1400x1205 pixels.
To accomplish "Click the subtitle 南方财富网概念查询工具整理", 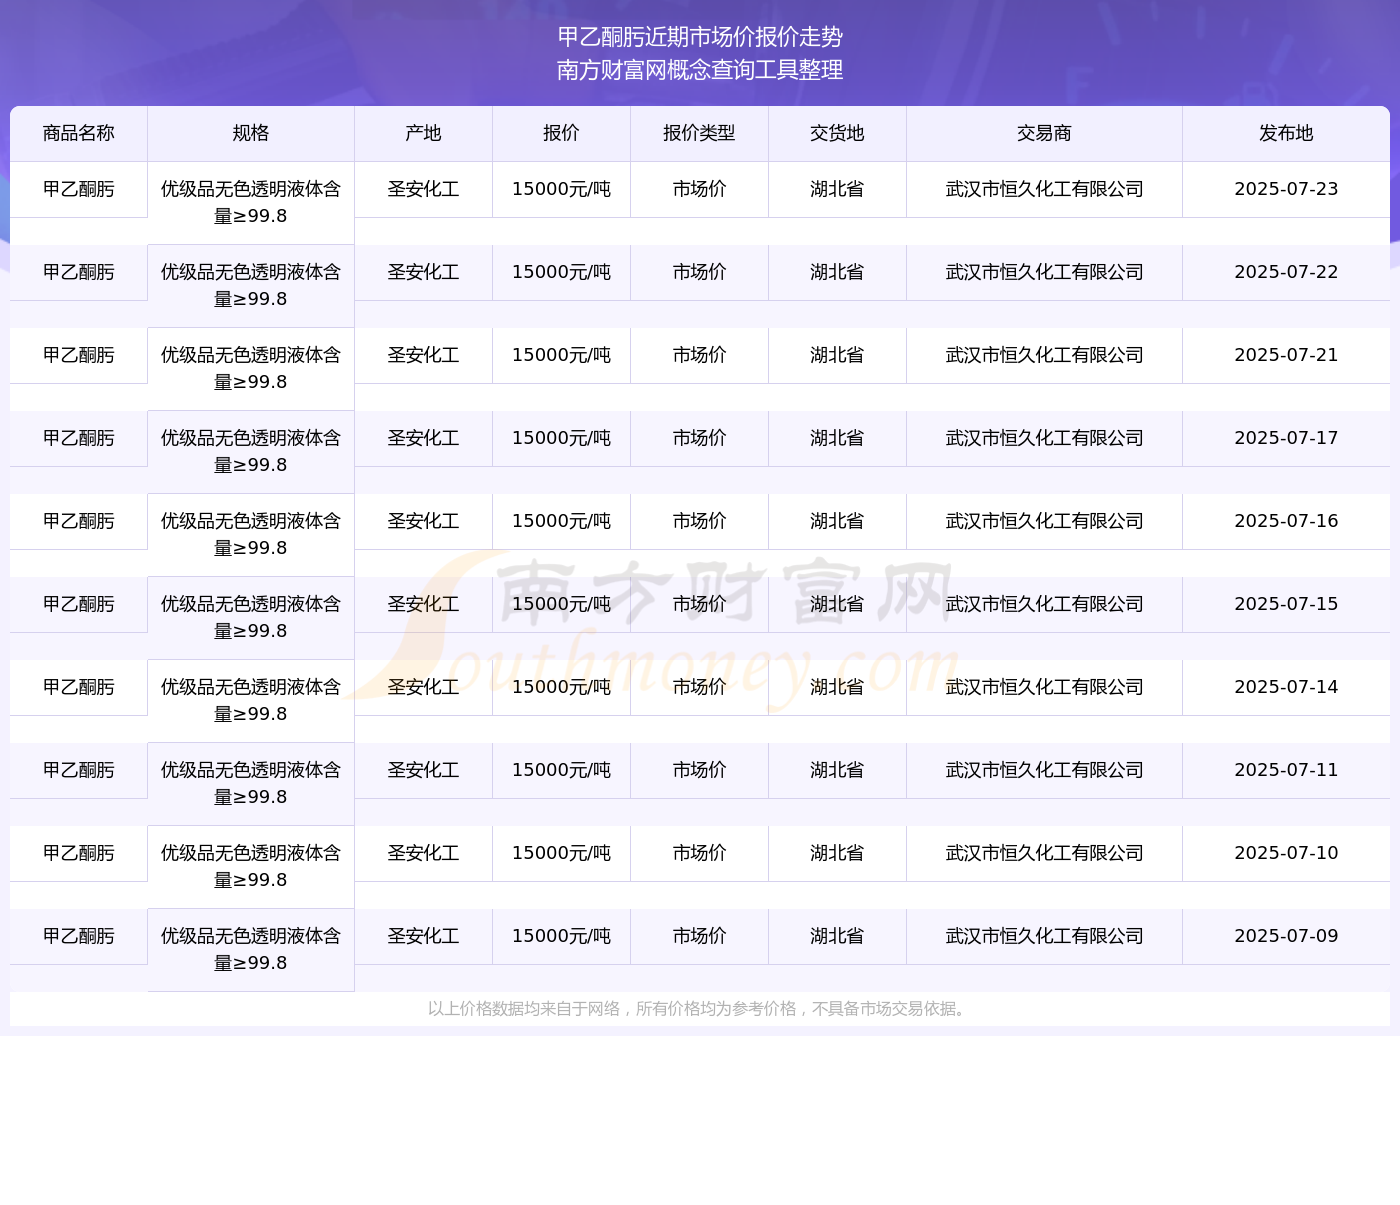I will (700, 70).
